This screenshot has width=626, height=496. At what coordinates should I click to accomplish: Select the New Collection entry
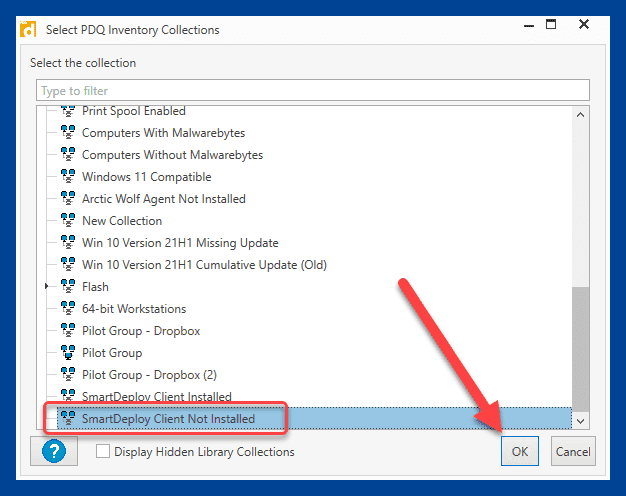122,220
